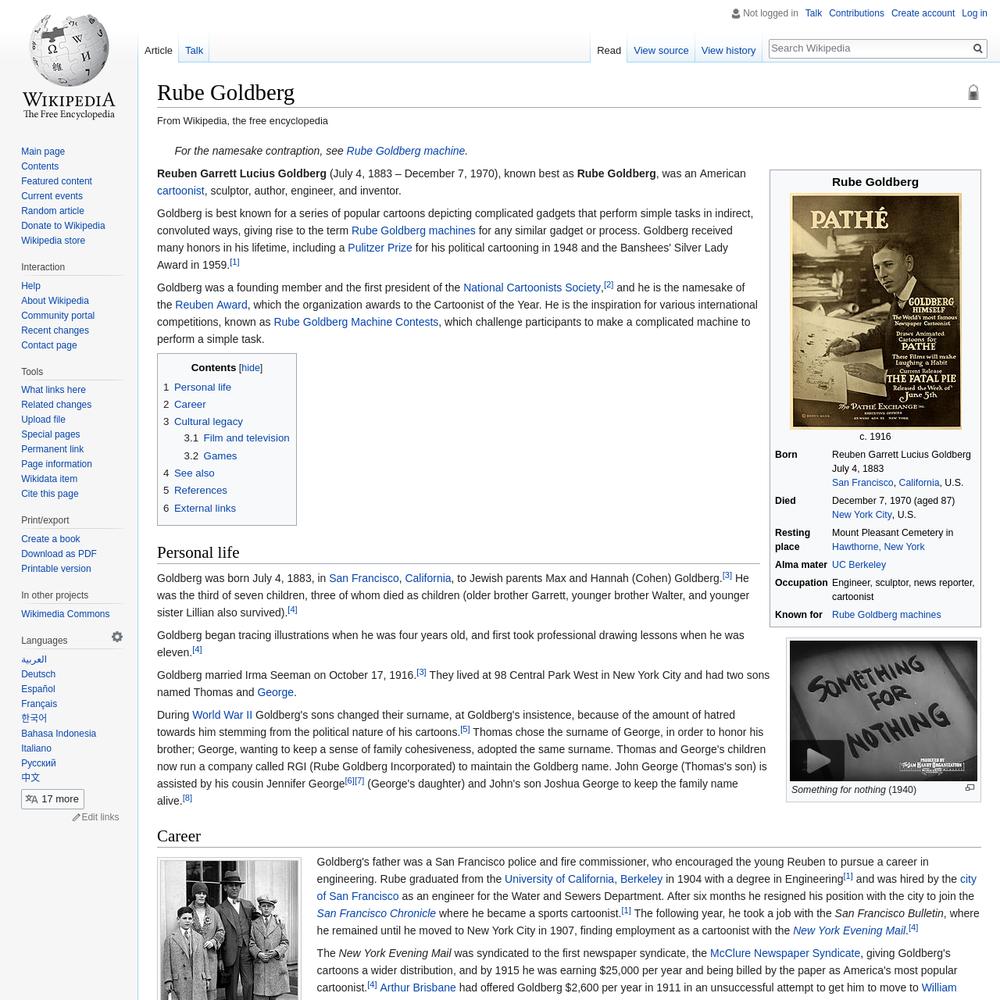Switch to the Talk tab

(x=194, y=50)
